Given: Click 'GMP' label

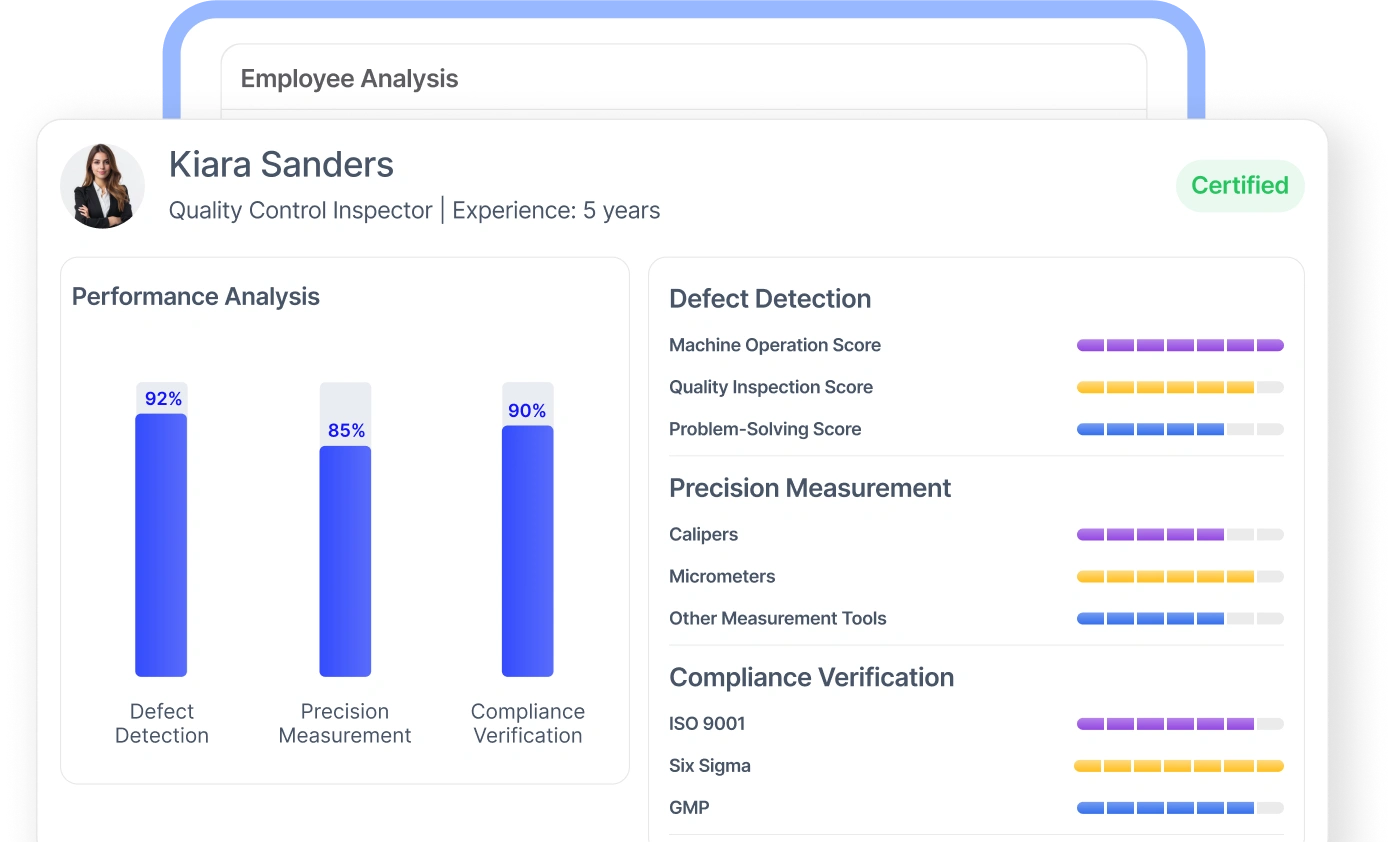Looking at the screenshot, I should point(689,807).
